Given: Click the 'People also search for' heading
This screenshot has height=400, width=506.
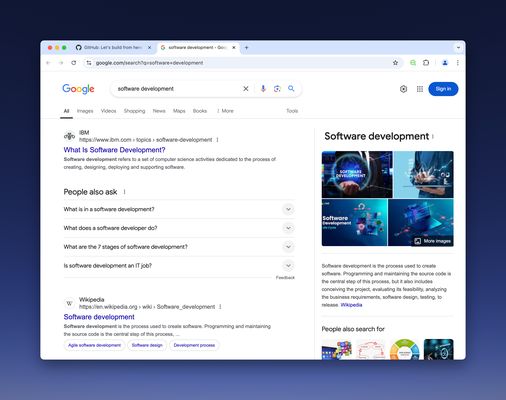Looking at the screenshot, I should pyautogui.click(x=353, y=329).
